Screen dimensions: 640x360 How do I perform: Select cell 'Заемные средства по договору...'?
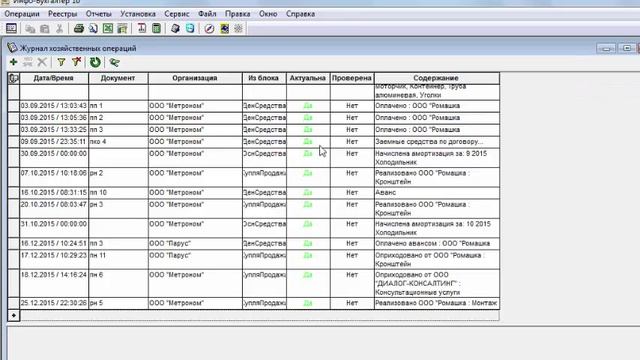click(x=436, y=142)
